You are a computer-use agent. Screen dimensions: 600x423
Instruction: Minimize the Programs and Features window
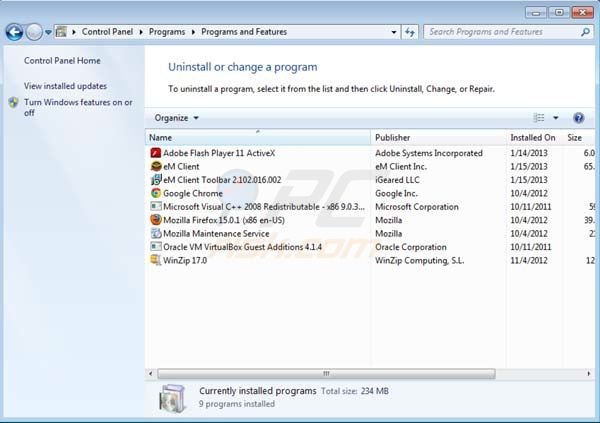point(536,13)
